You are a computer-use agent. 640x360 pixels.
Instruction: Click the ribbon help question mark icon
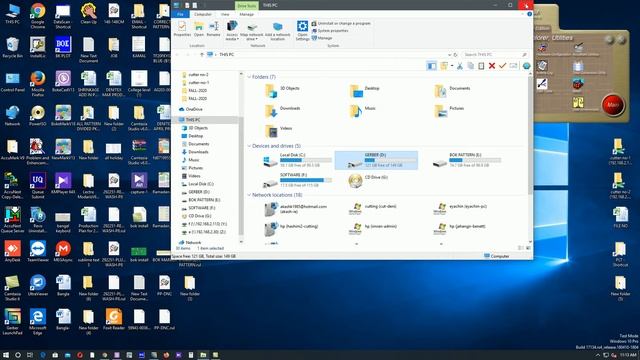pos(529,14)
